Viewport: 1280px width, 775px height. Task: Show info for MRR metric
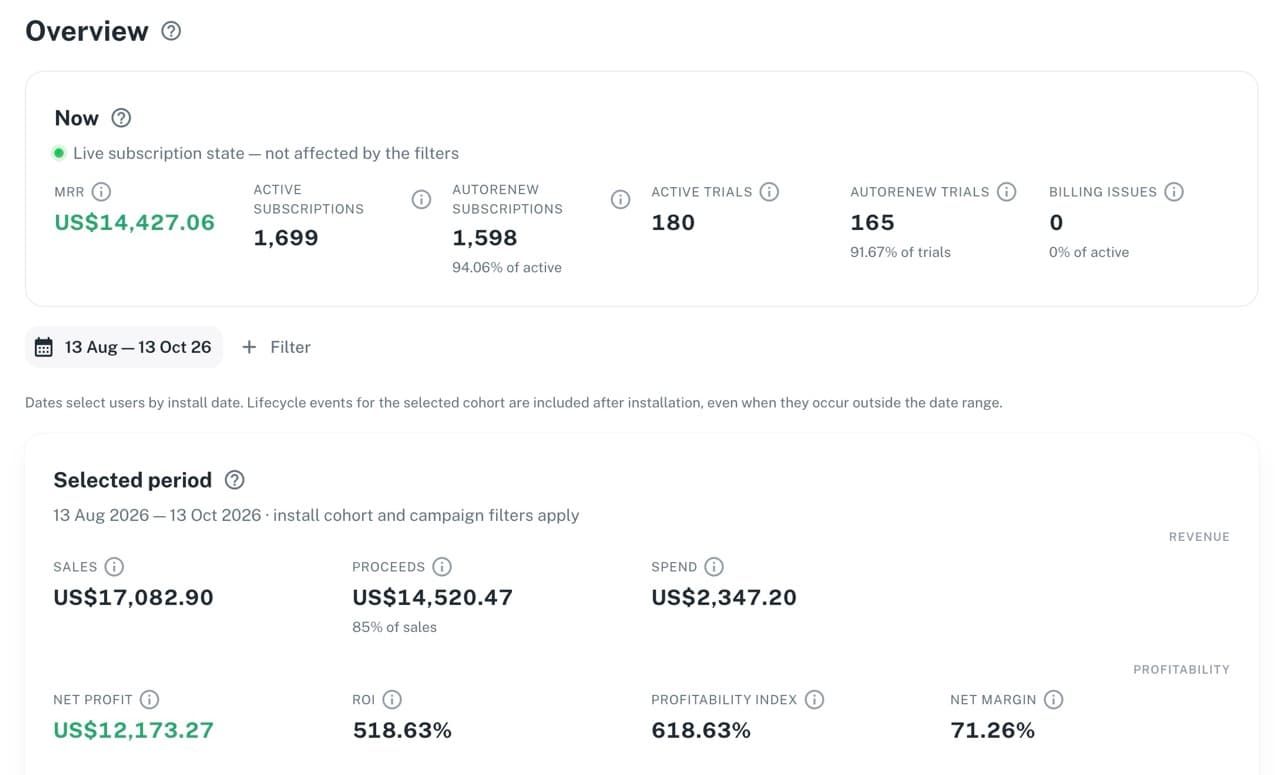(101, 191)
